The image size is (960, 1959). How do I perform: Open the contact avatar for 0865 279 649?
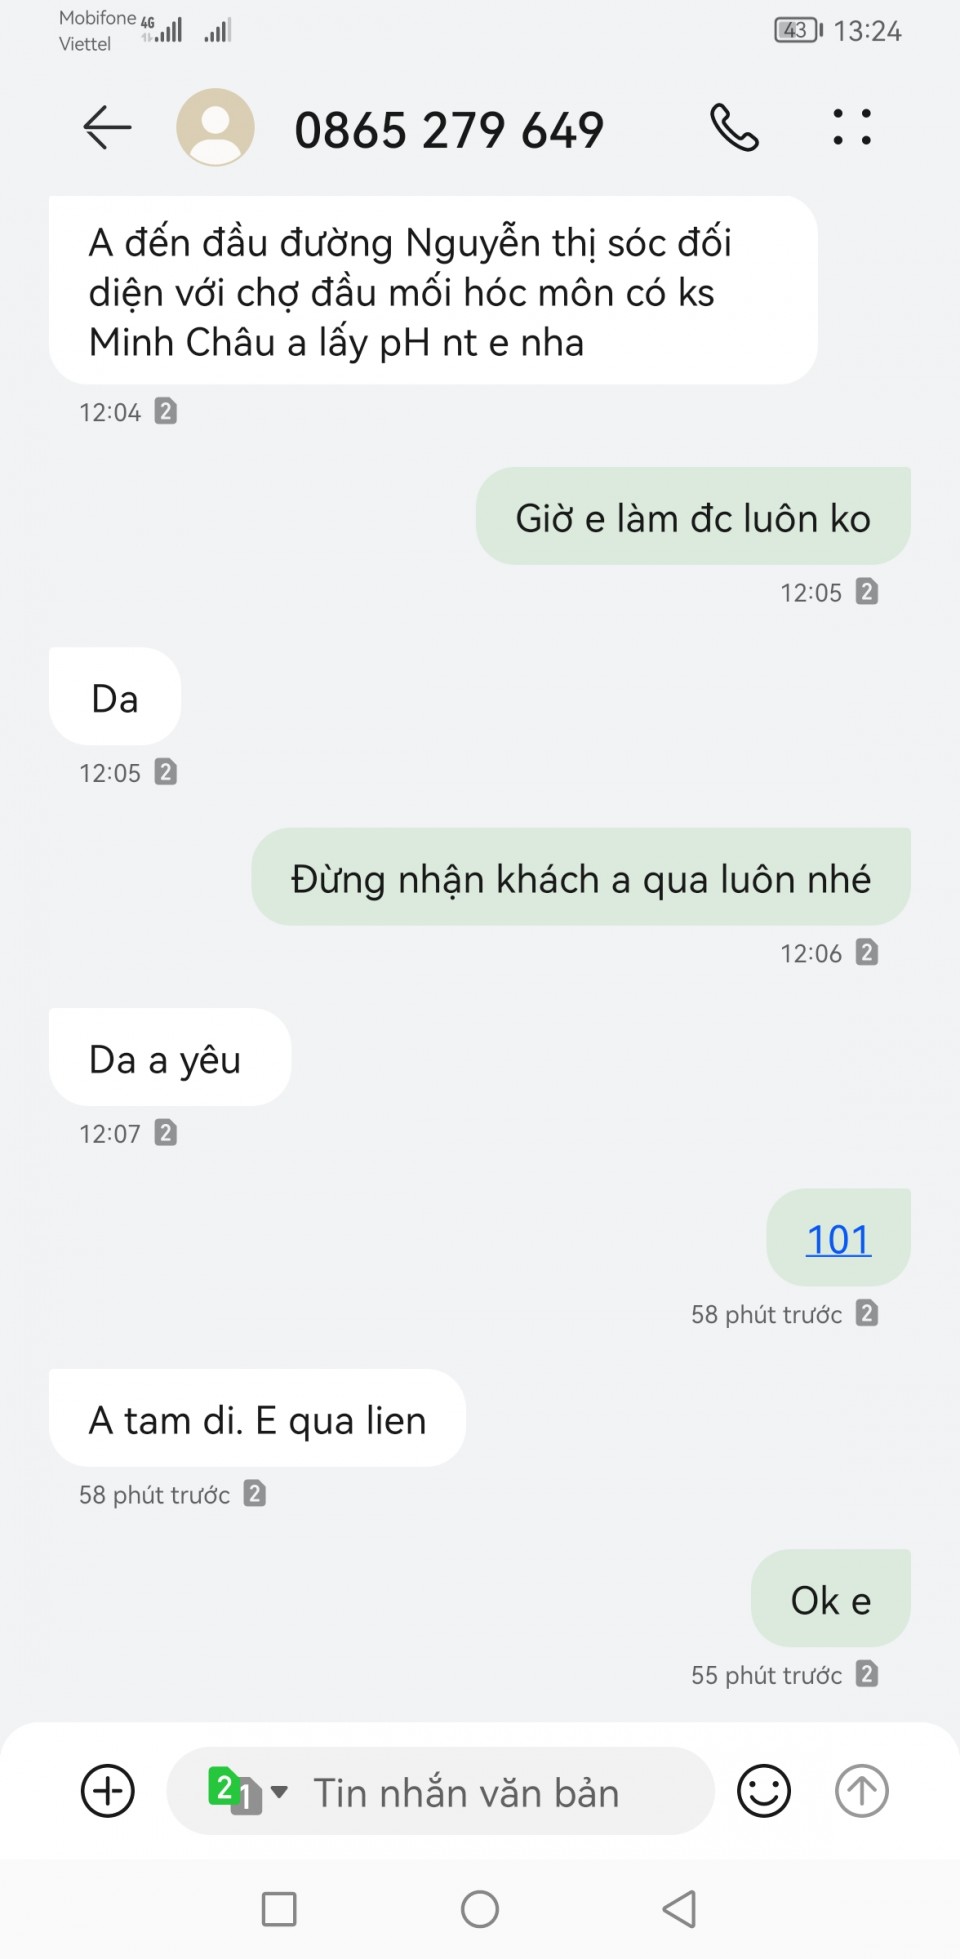215,127
